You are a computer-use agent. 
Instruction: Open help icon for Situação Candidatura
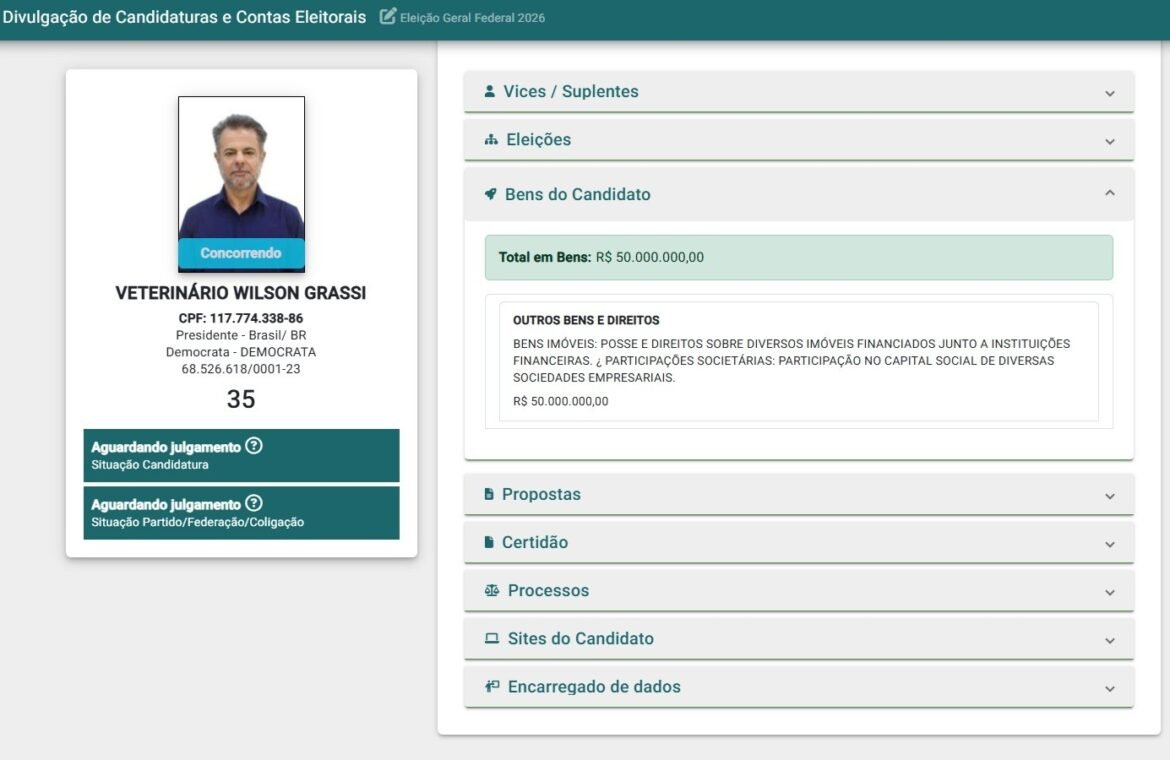click(254, 446)
